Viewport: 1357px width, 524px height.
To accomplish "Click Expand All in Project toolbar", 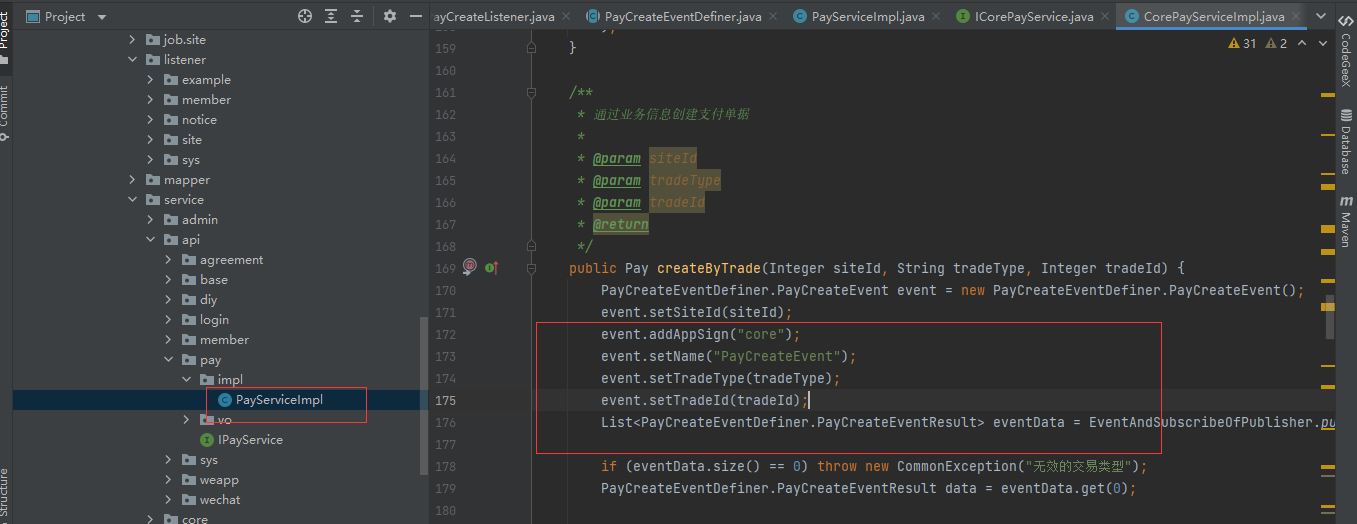I will coord(331,16).
